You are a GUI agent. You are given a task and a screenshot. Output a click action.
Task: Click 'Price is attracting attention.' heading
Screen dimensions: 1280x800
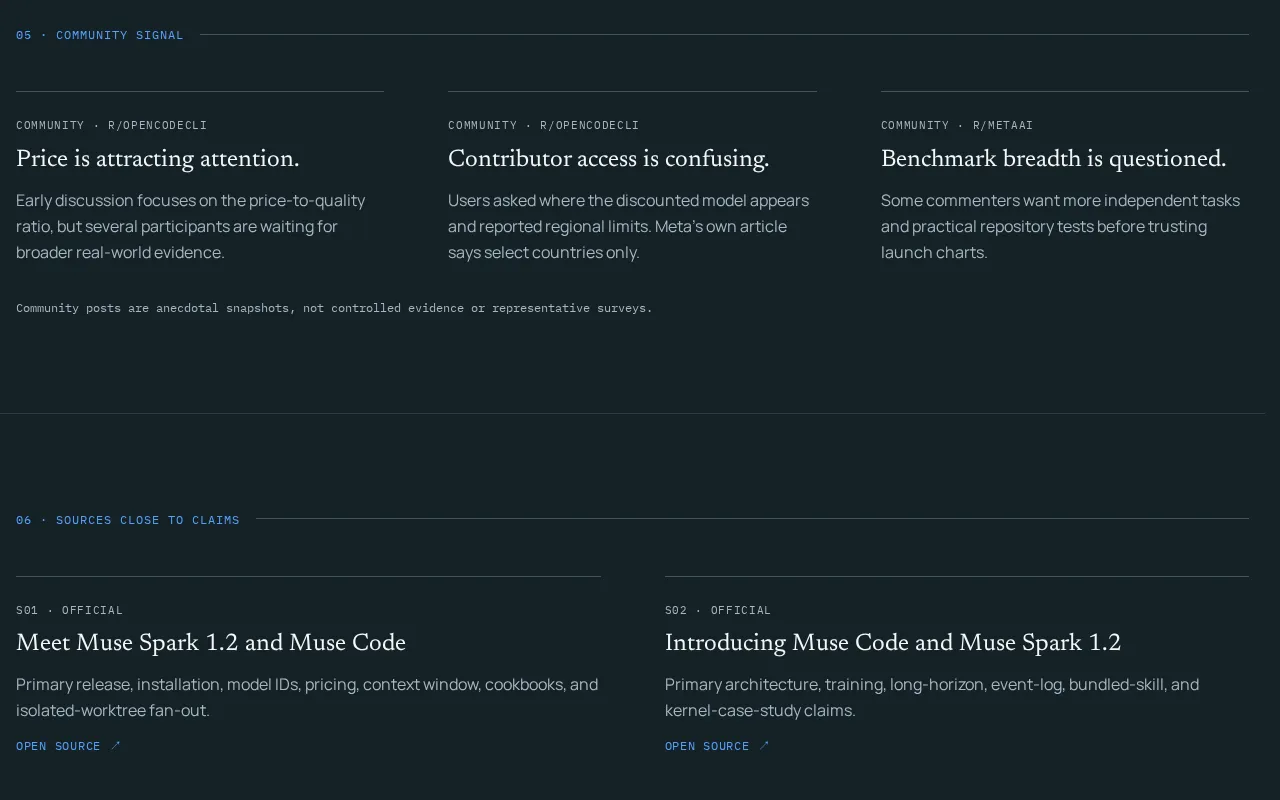point(158,158)
